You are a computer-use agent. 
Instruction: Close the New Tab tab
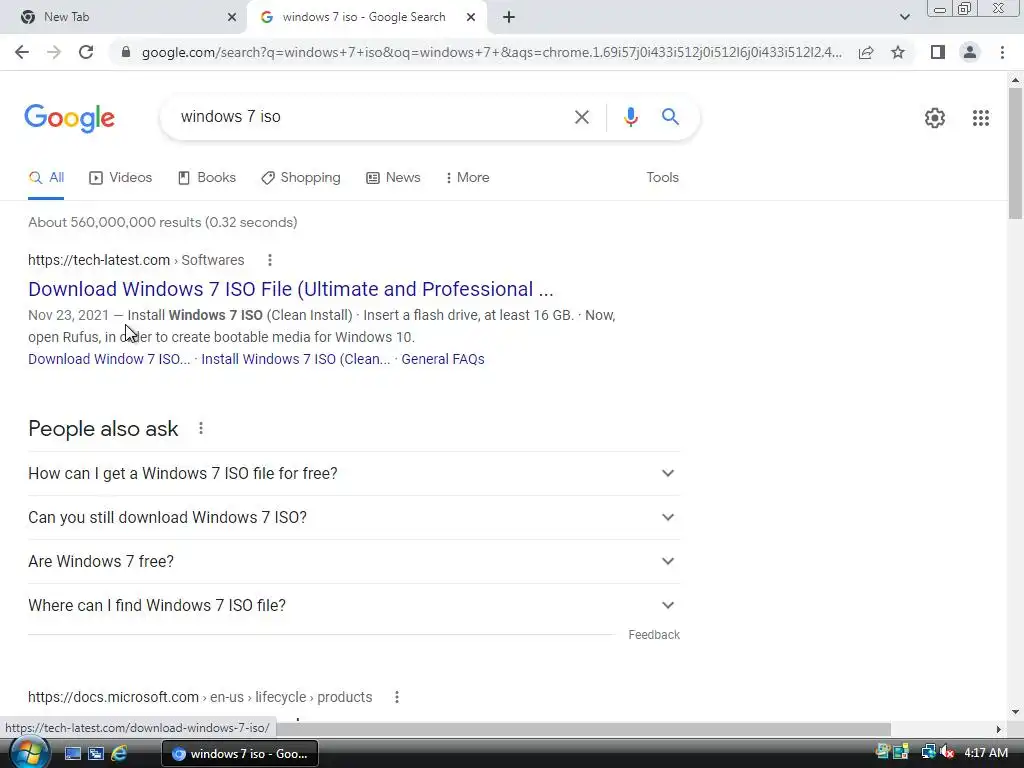click(232, 17)
